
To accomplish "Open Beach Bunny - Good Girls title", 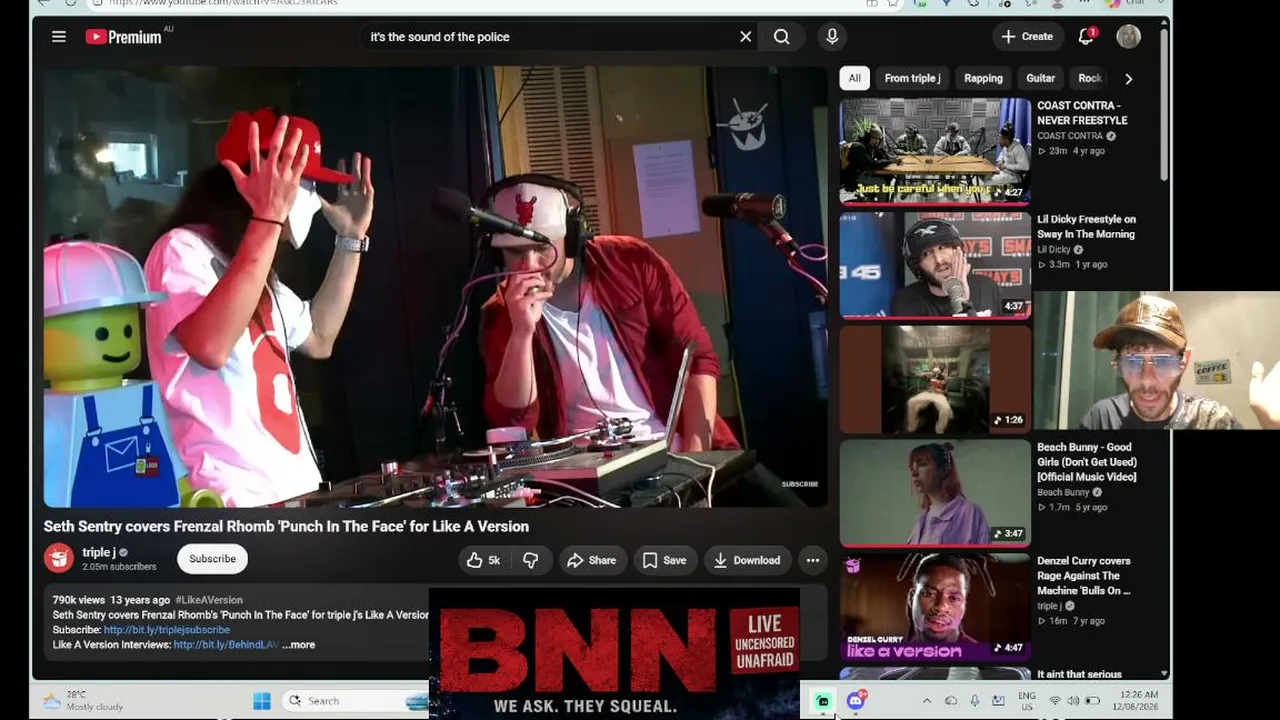I will [1087, 462].
